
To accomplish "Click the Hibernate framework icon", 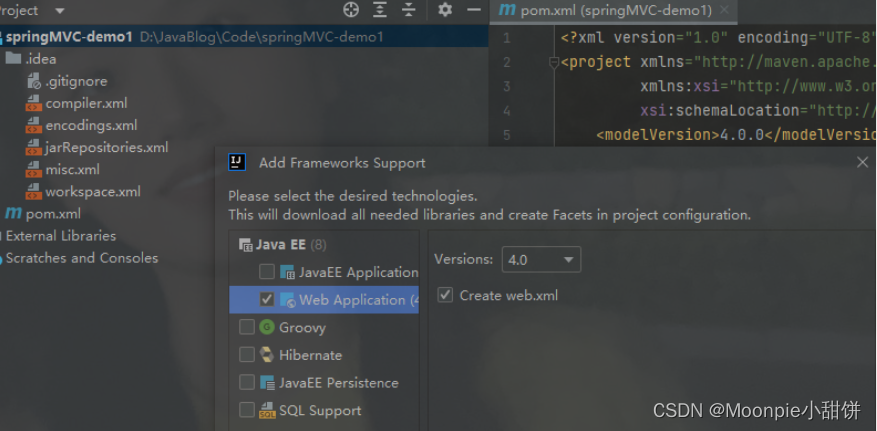I will 267,355.
